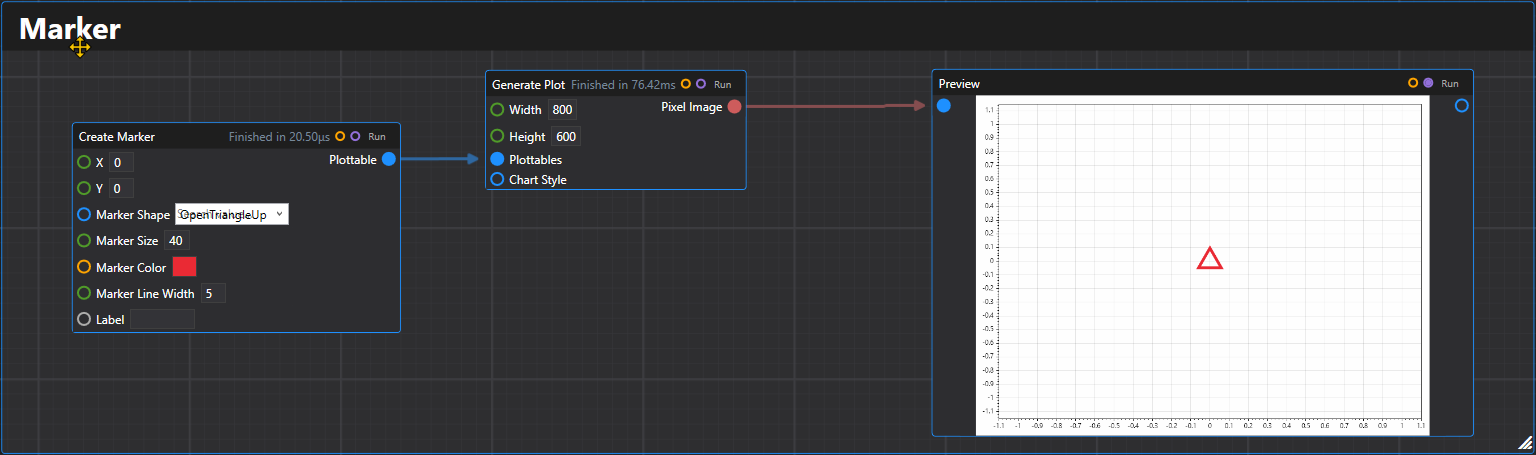Click the Label input port
Viewport: 1536px width, 455px height.
[84, 319]
